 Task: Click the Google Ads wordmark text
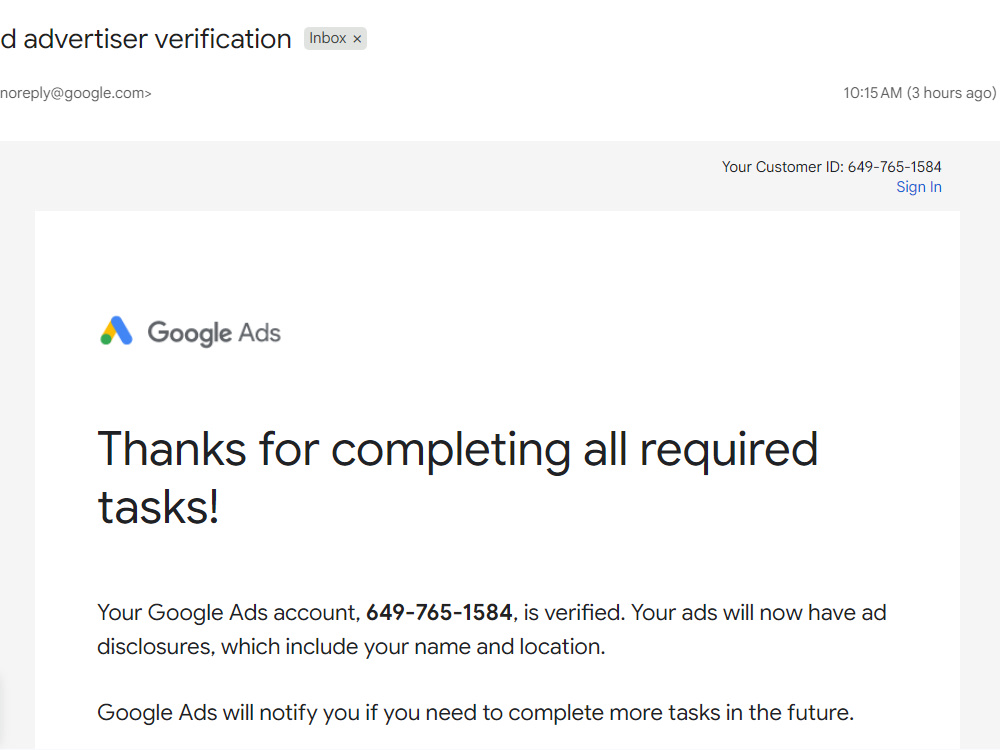(214, 333)
